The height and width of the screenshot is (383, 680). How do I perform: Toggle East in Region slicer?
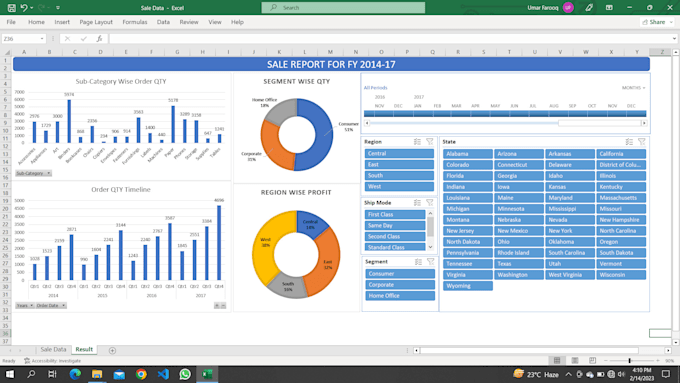(399, 164)
